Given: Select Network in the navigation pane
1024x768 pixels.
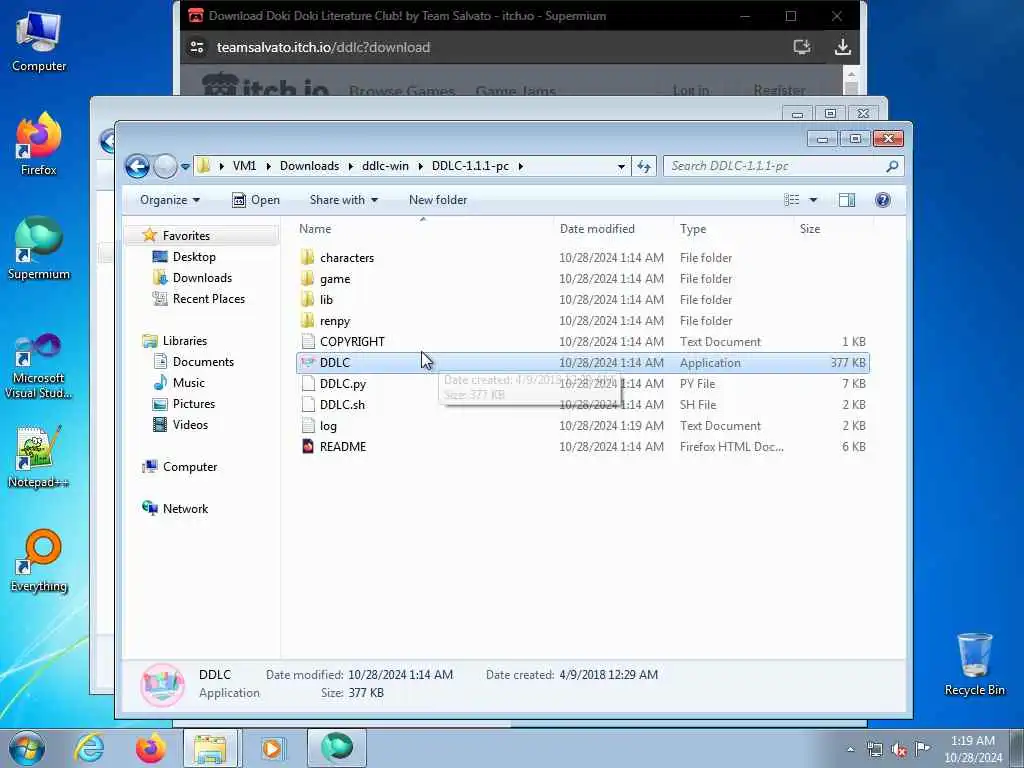Looking at the screenshot, I should pos(185,509).
